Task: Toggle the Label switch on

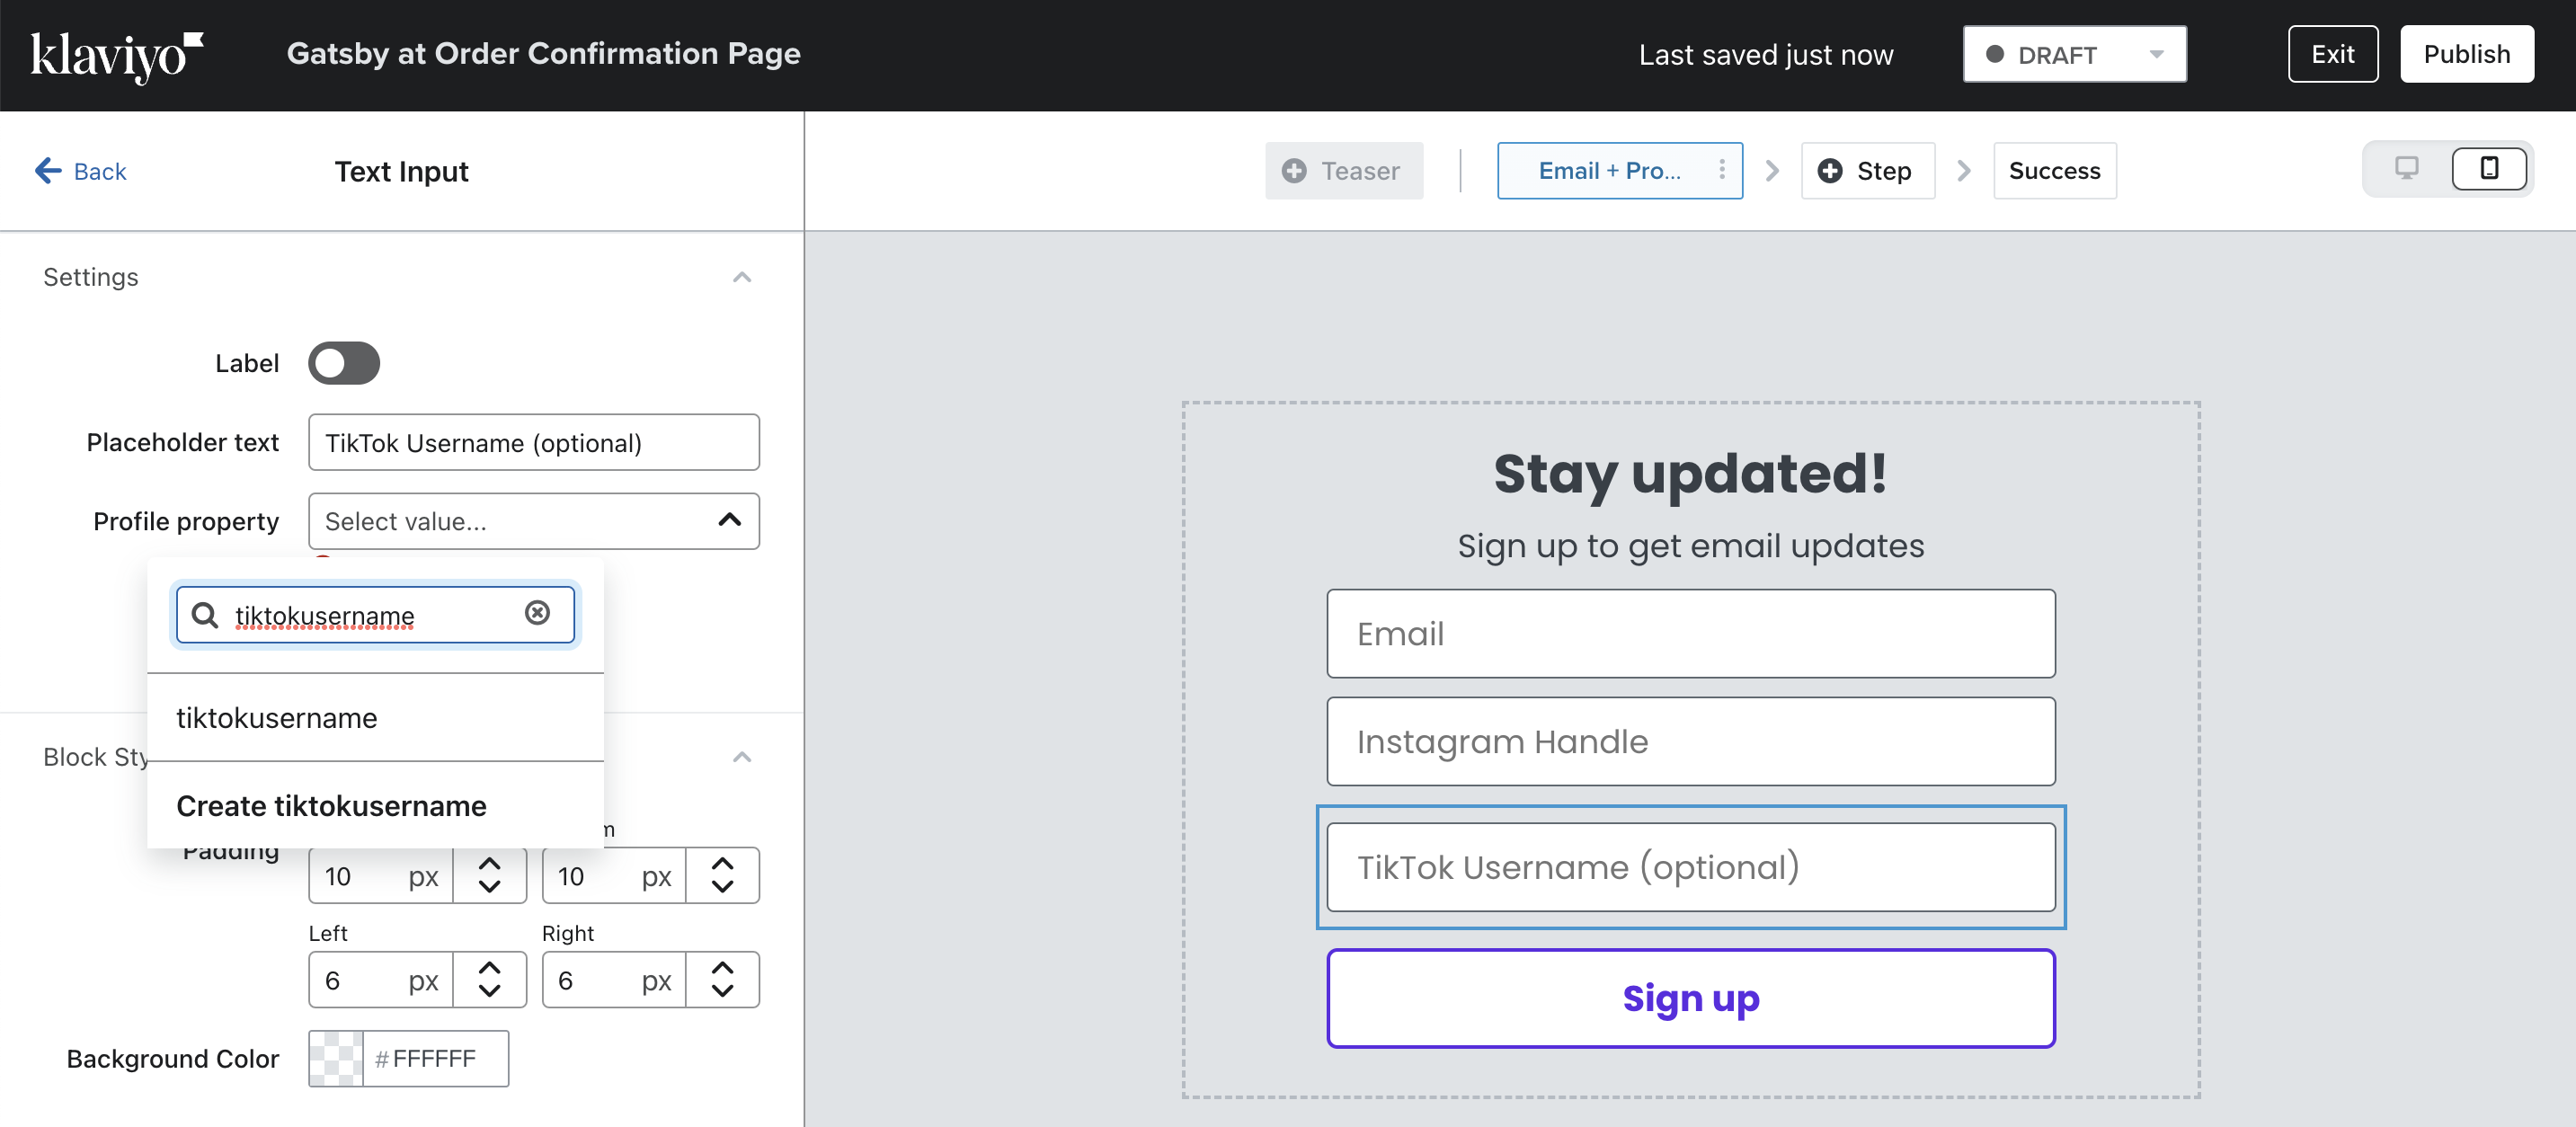Action: click(344, 363)
